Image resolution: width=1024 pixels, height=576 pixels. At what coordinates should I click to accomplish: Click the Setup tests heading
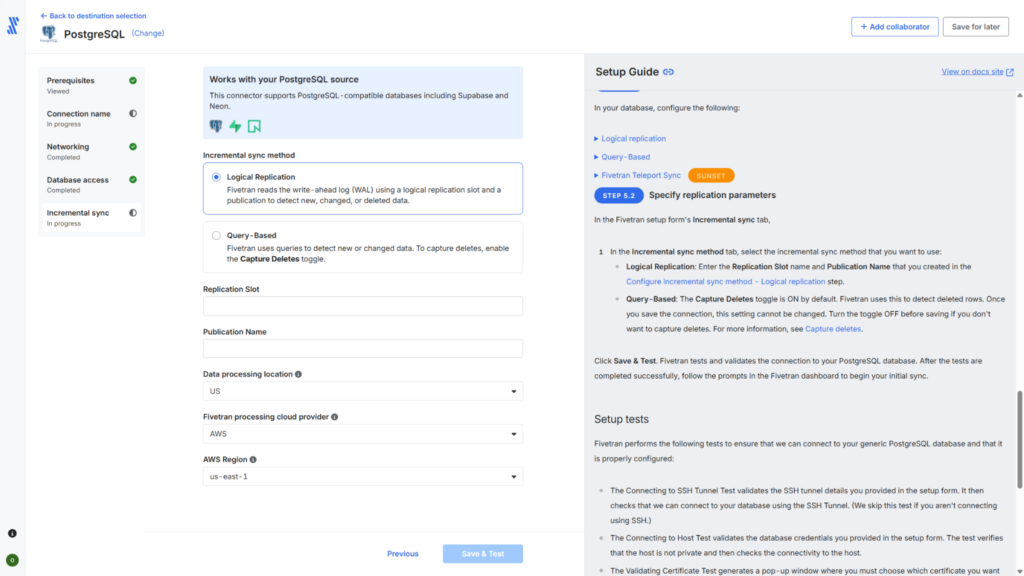tap(621, 419)
